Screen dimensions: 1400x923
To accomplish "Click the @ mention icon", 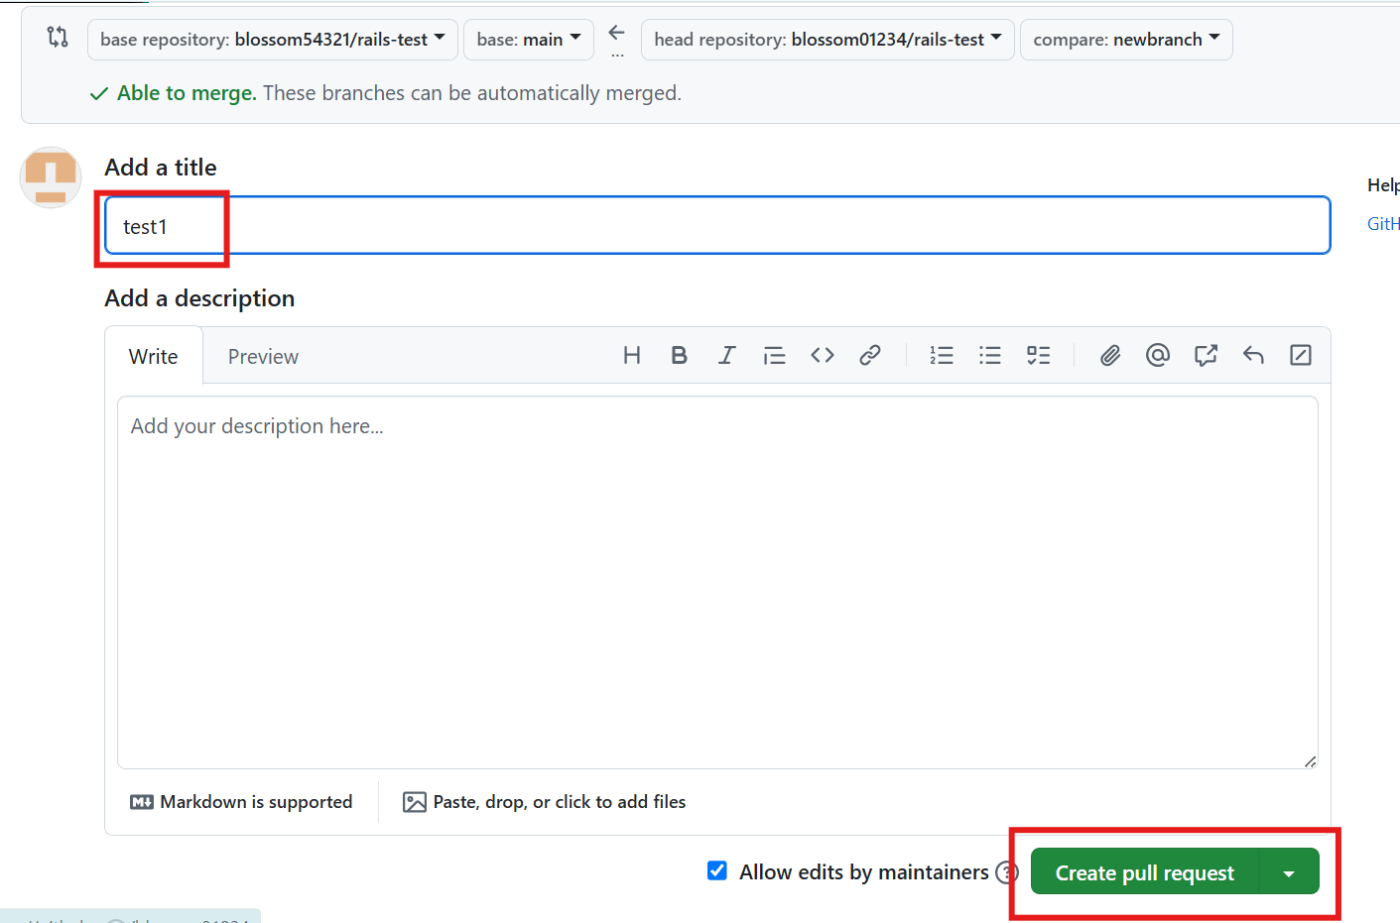I will point(1158,355).
